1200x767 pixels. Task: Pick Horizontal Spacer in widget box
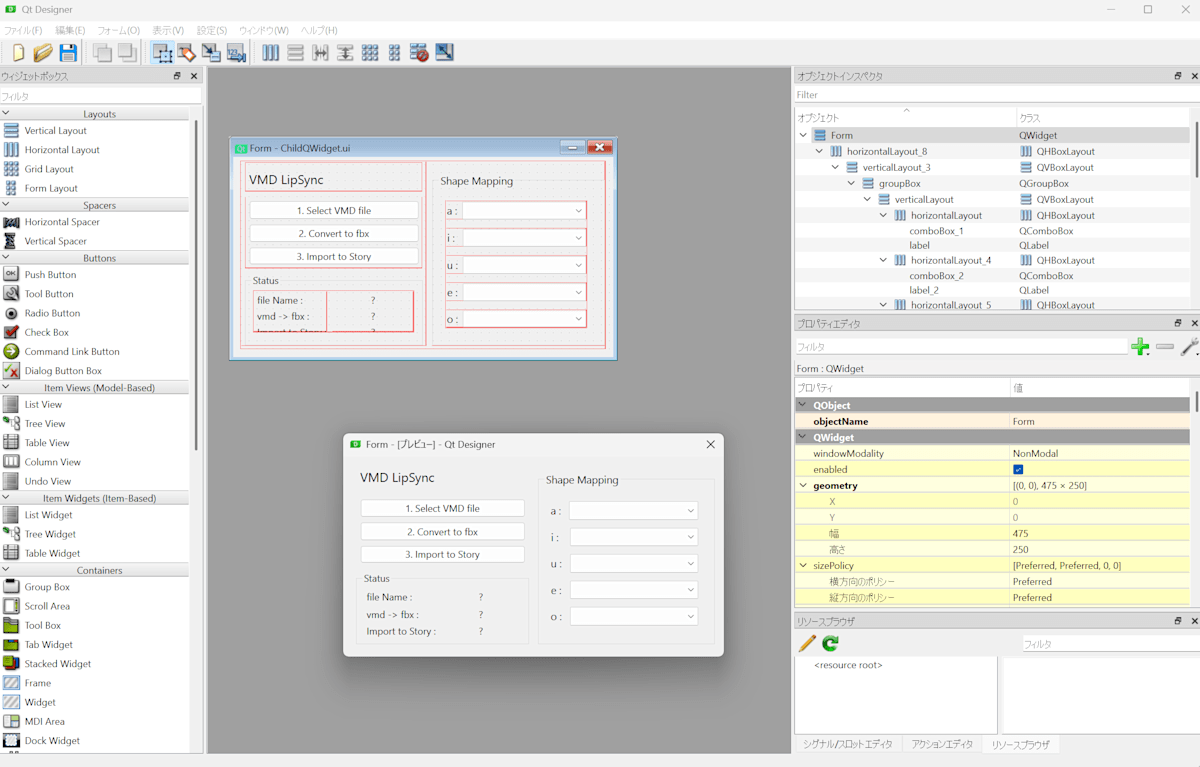[62, 222]
